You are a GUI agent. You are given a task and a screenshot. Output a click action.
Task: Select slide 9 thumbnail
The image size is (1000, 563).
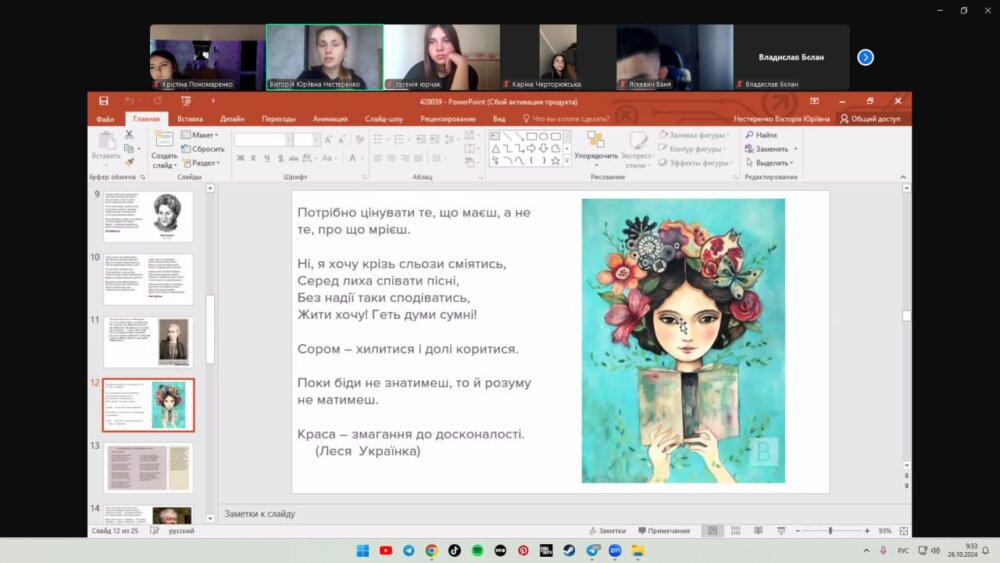[148, 216]
